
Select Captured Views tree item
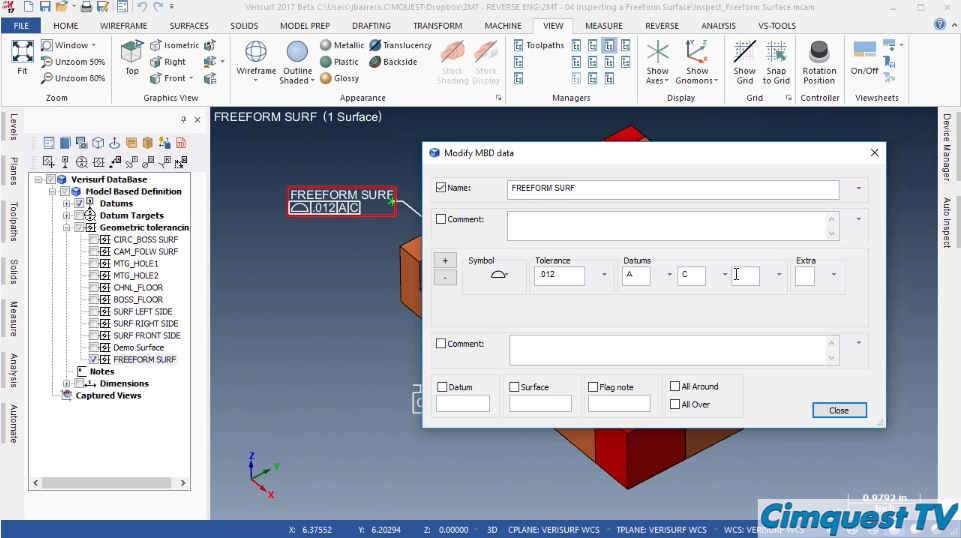coord(108,395)
